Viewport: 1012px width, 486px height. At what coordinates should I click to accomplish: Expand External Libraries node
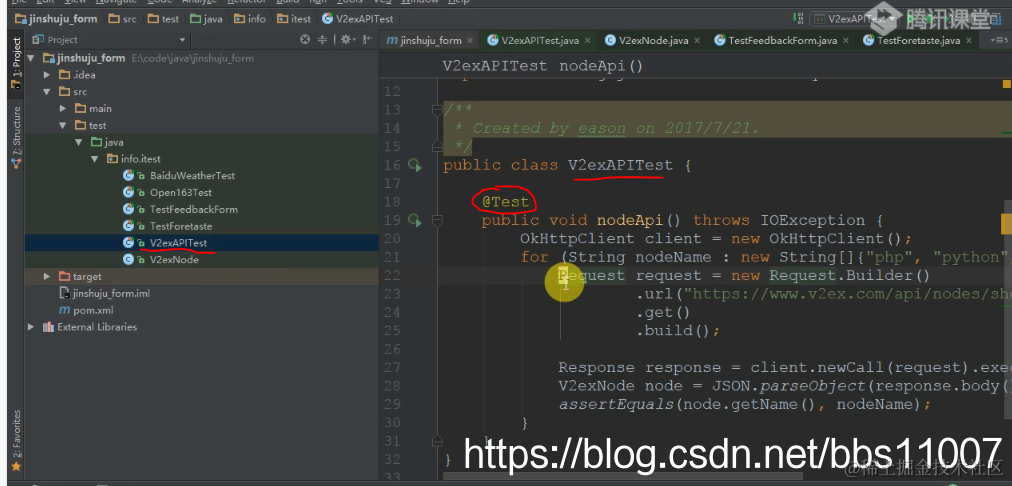coord(31,327)
